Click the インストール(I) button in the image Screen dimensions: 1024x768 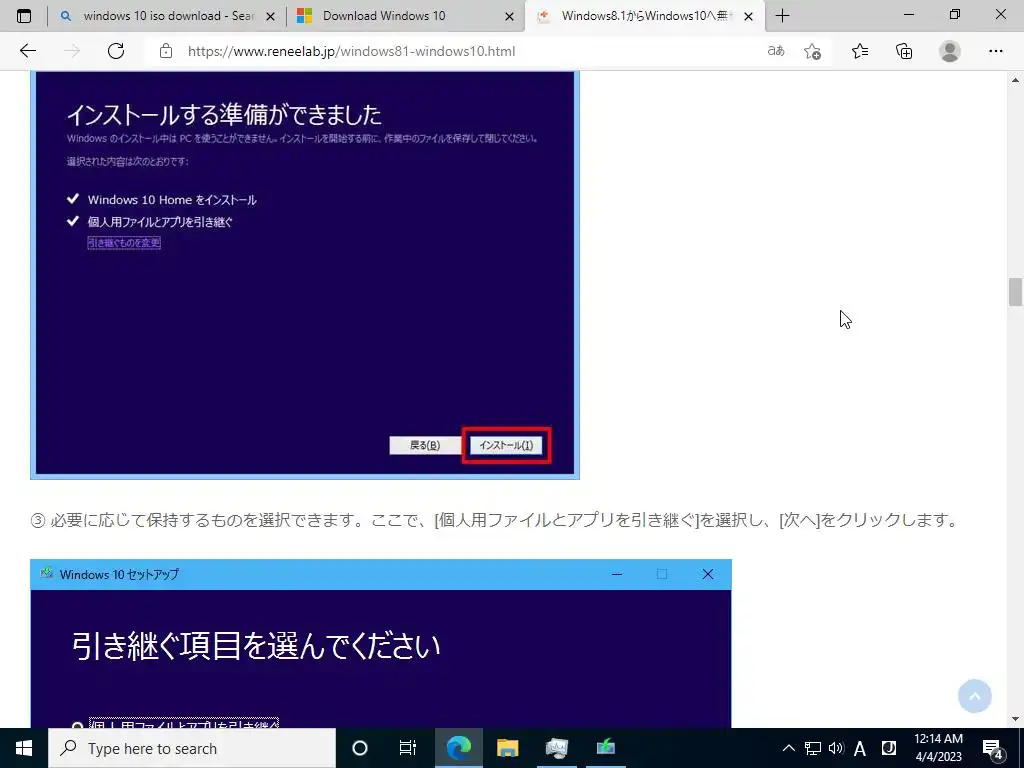[x=506, y=445]
